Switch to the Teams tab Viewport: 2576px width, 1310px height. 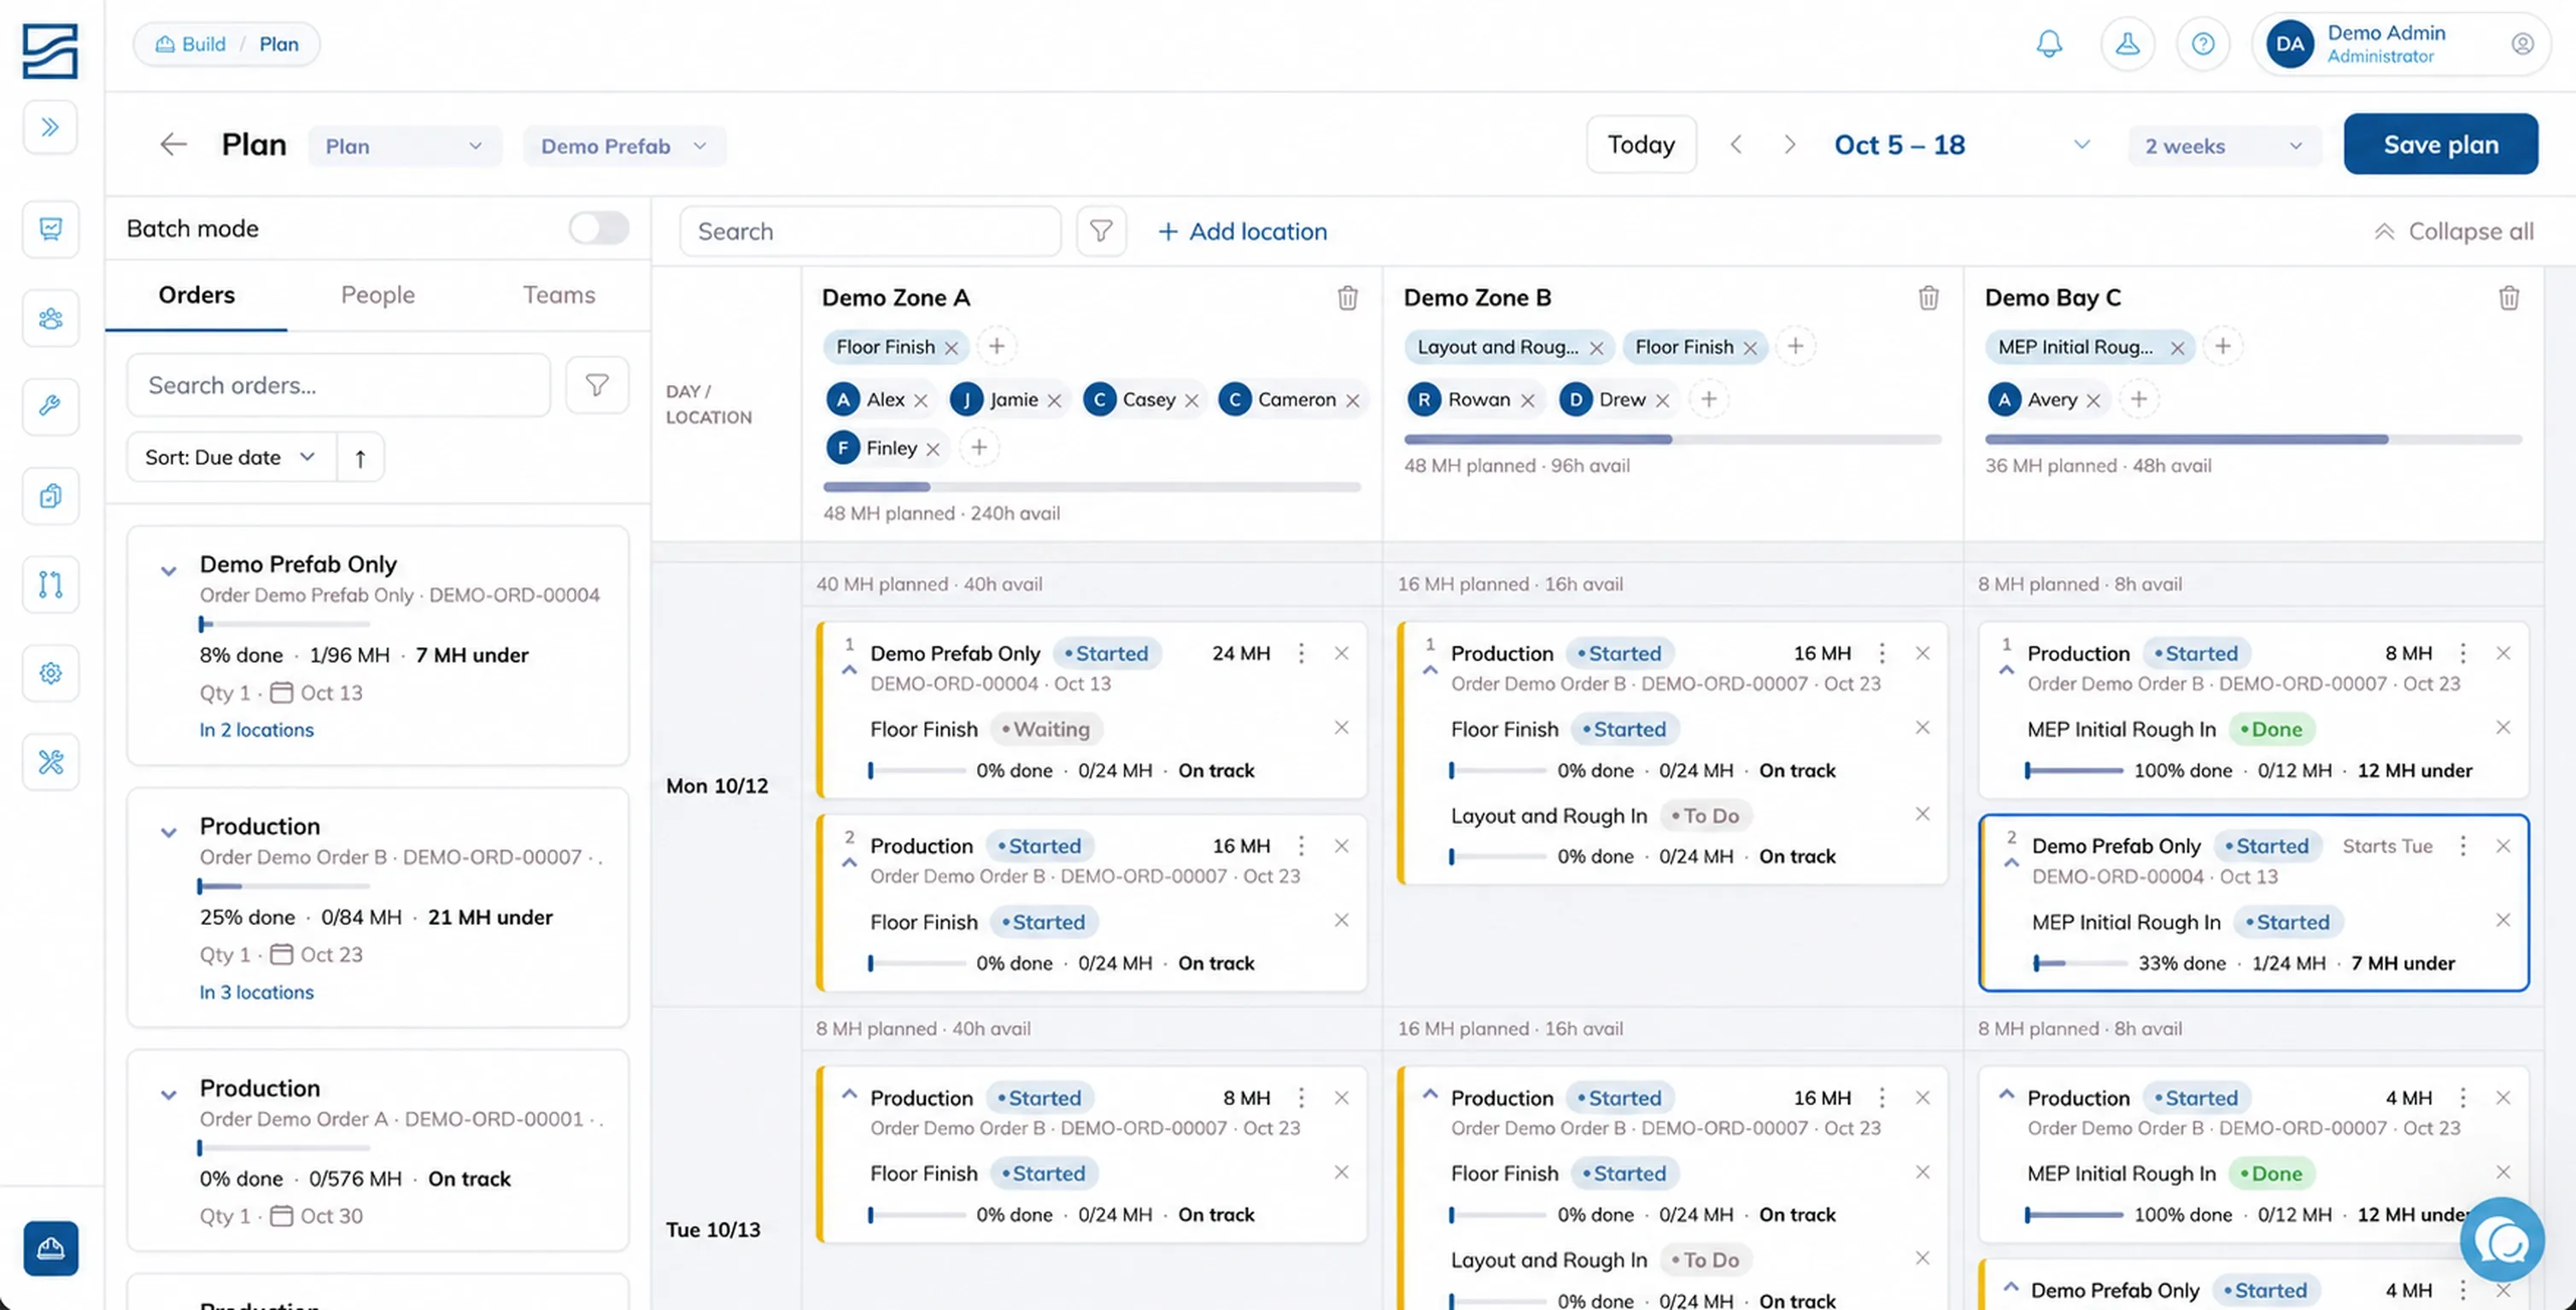pyautogui.click(x=558, y=295)
